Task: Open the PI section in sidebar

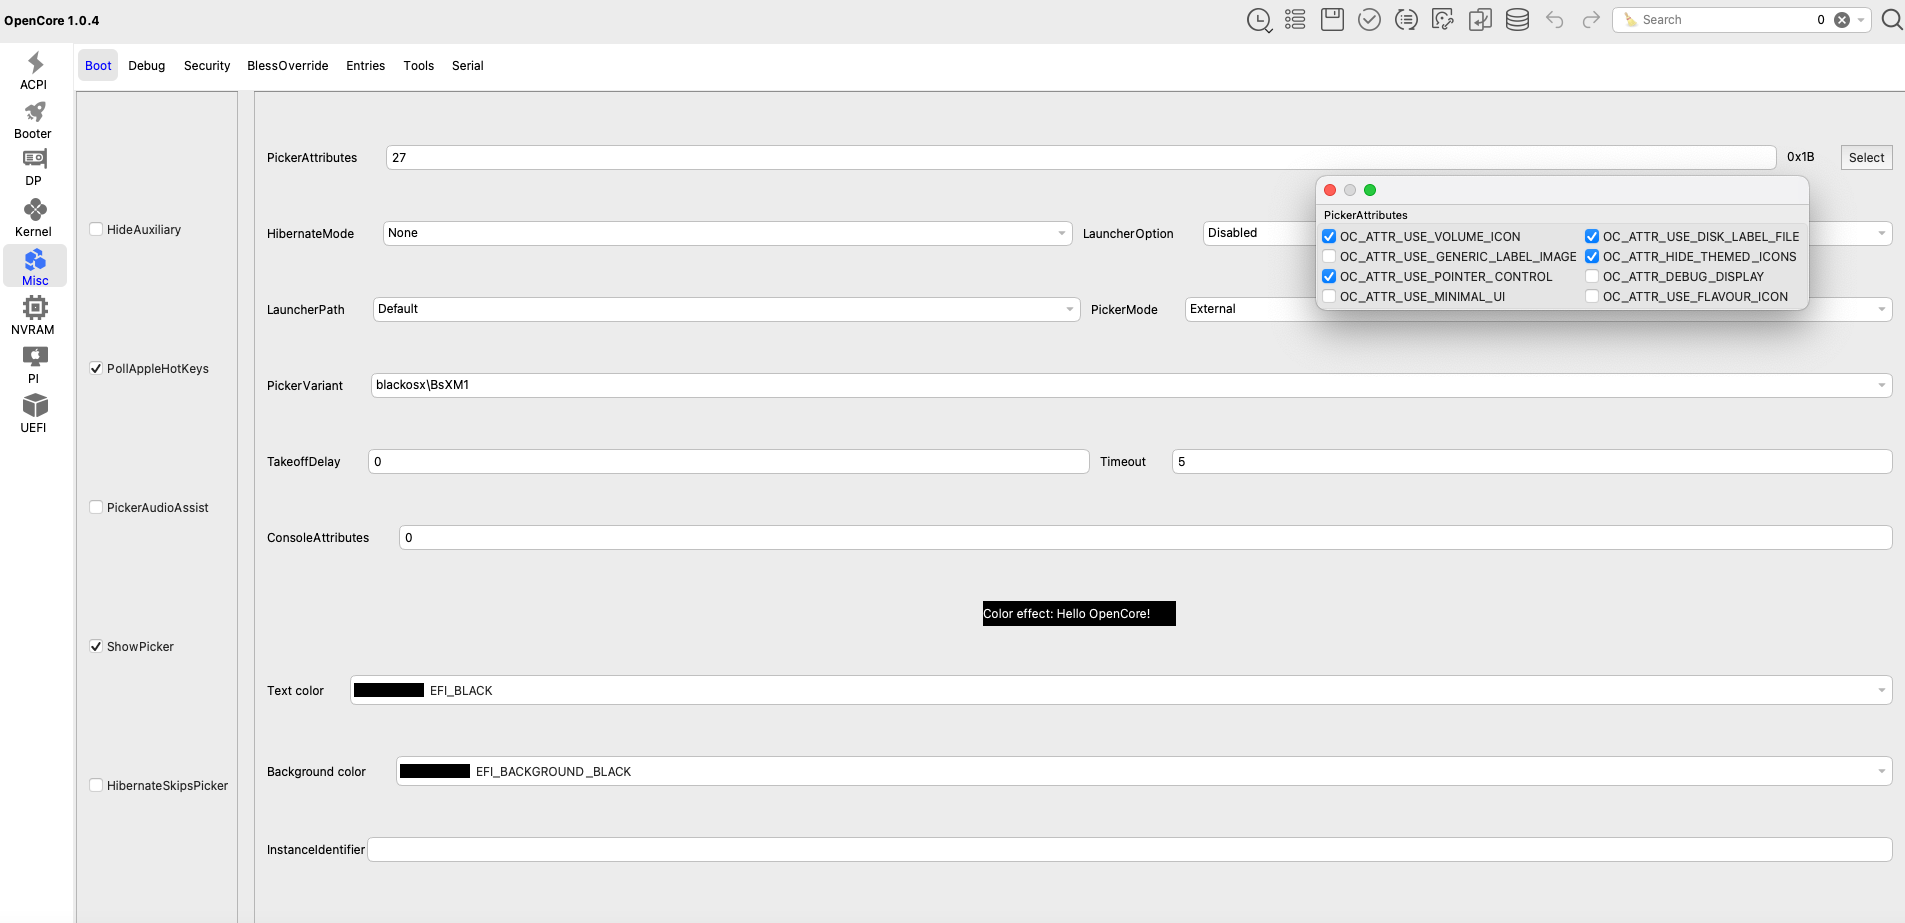Action: click(34, 364)
